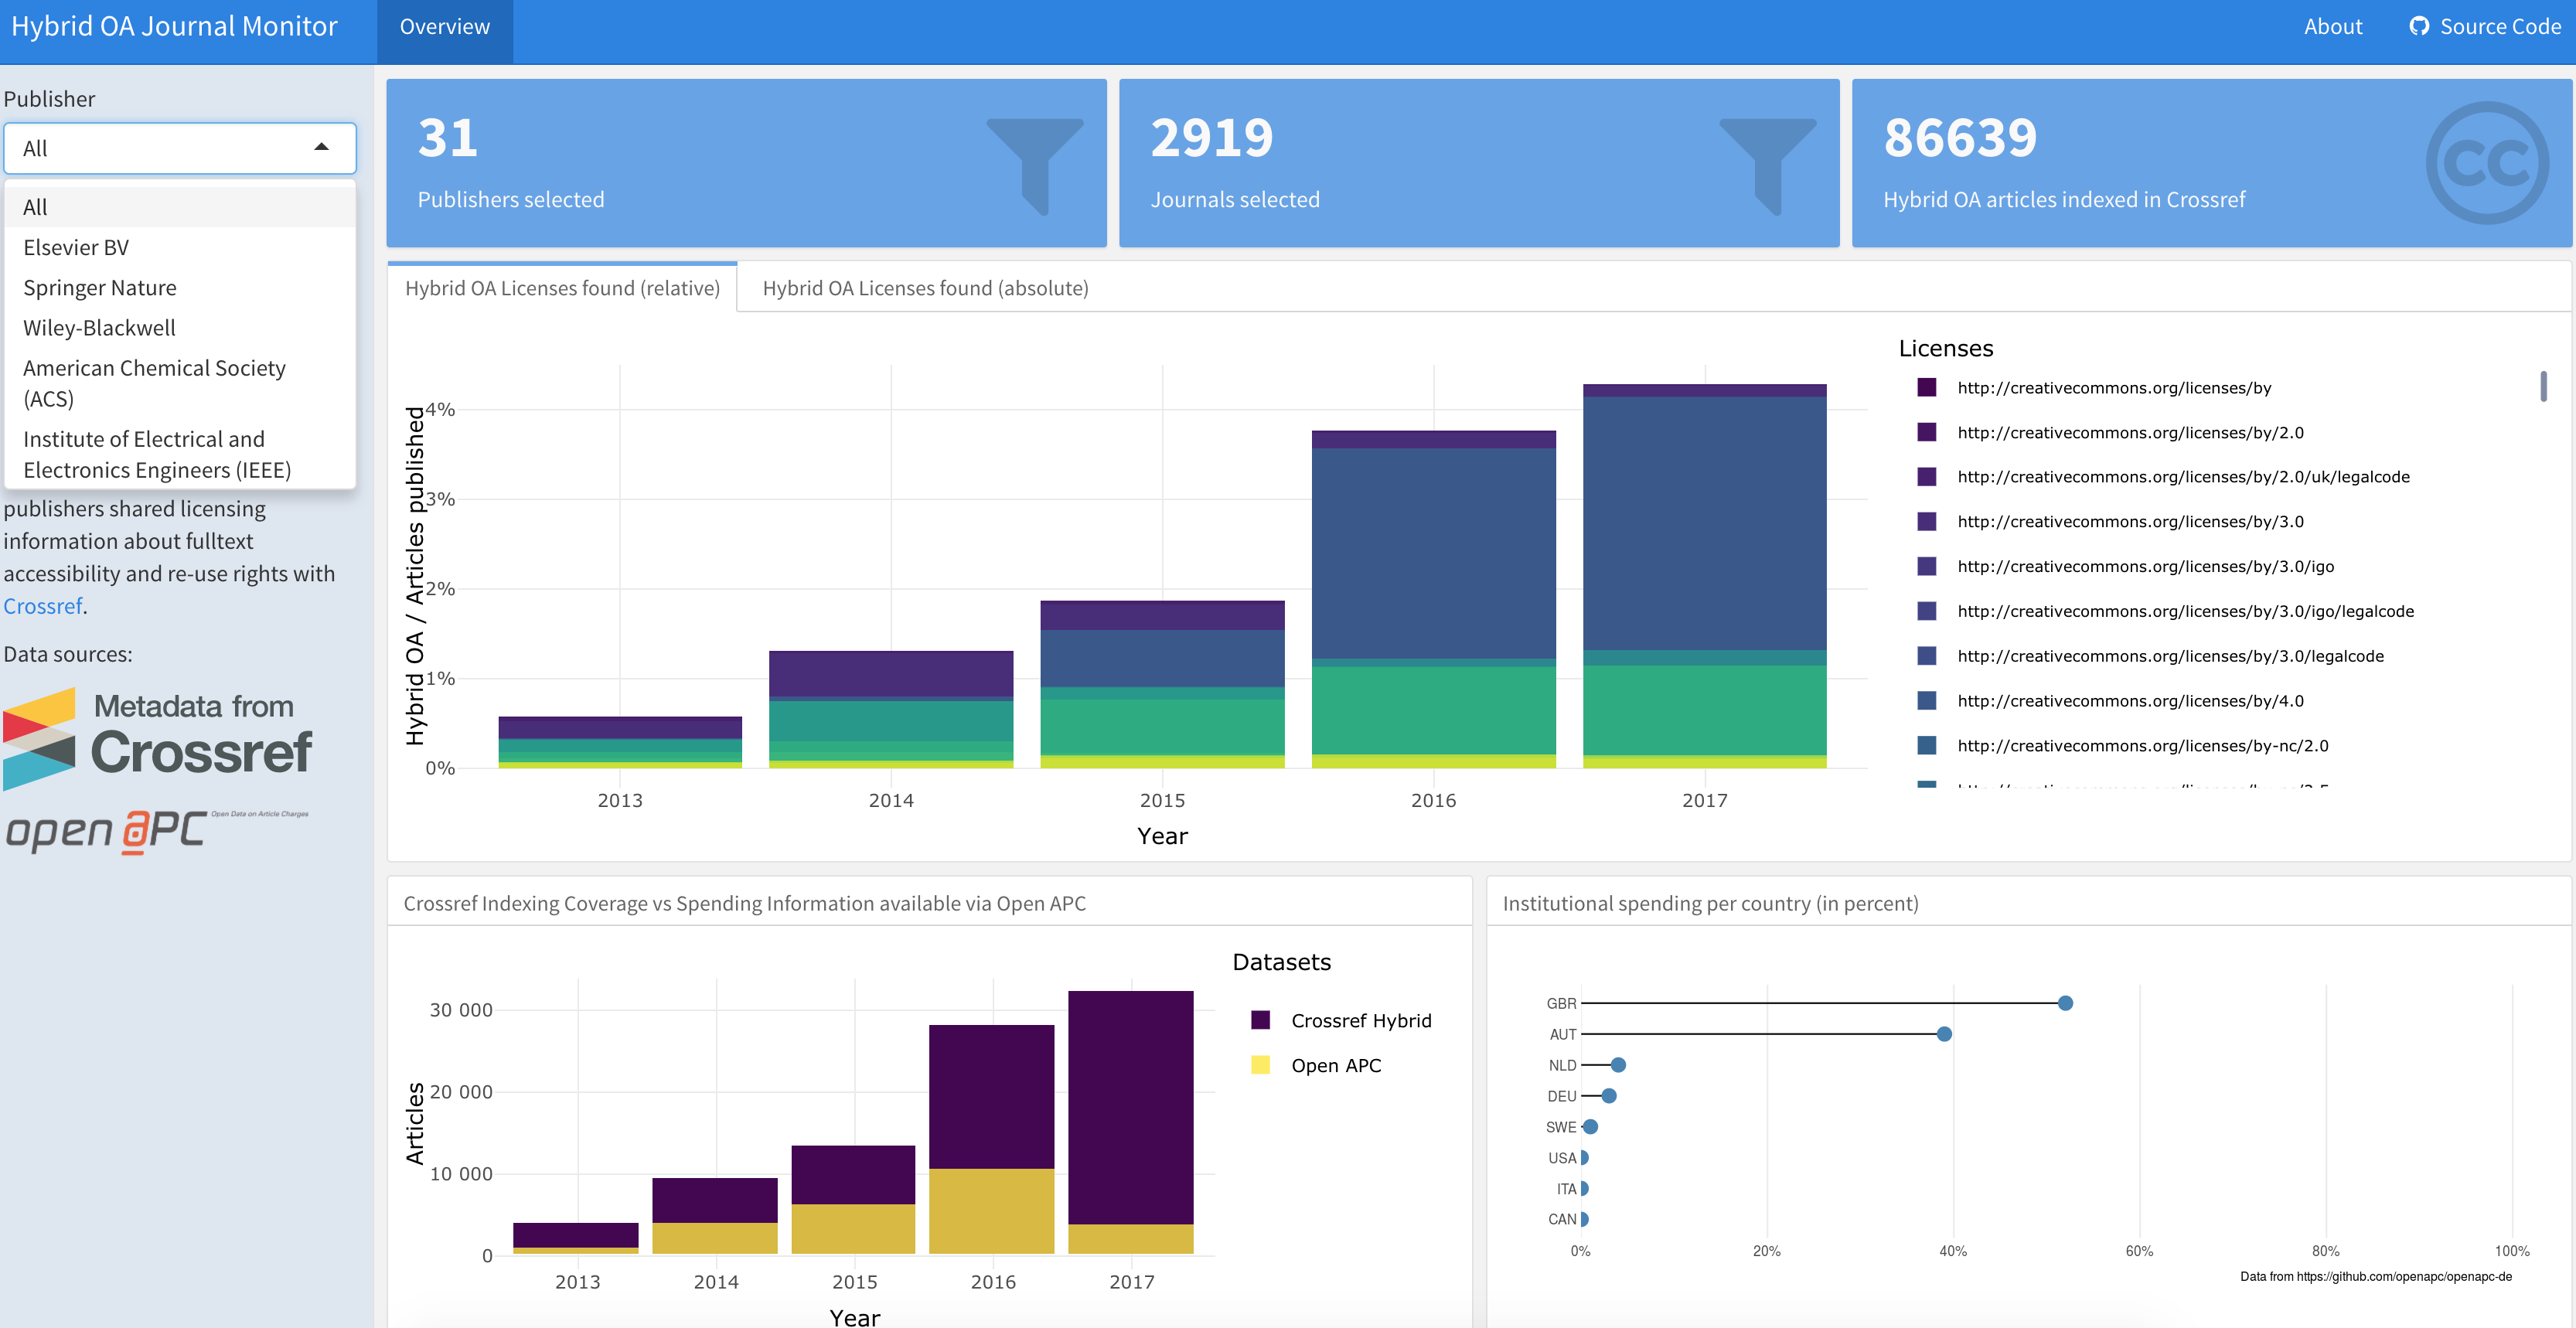
Task: Toggle the Crossref Hybrid legend entry
Action: pos(1360,1020)
